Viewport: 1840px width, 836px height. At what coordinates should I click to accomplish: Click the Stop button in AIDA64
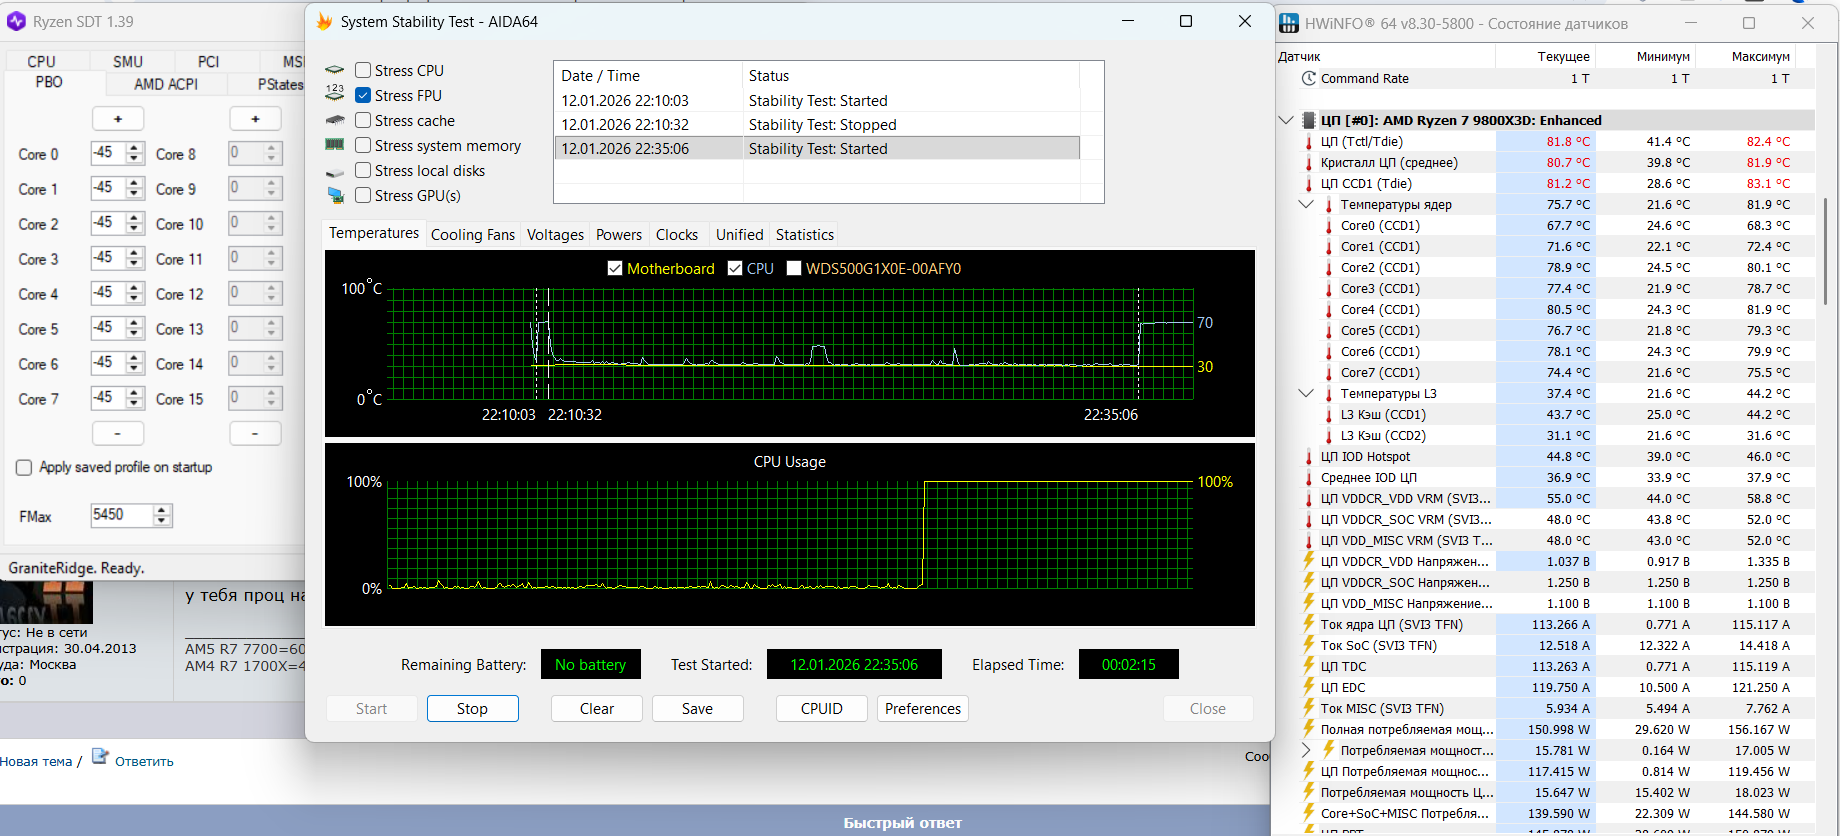[x=472, y=708]
